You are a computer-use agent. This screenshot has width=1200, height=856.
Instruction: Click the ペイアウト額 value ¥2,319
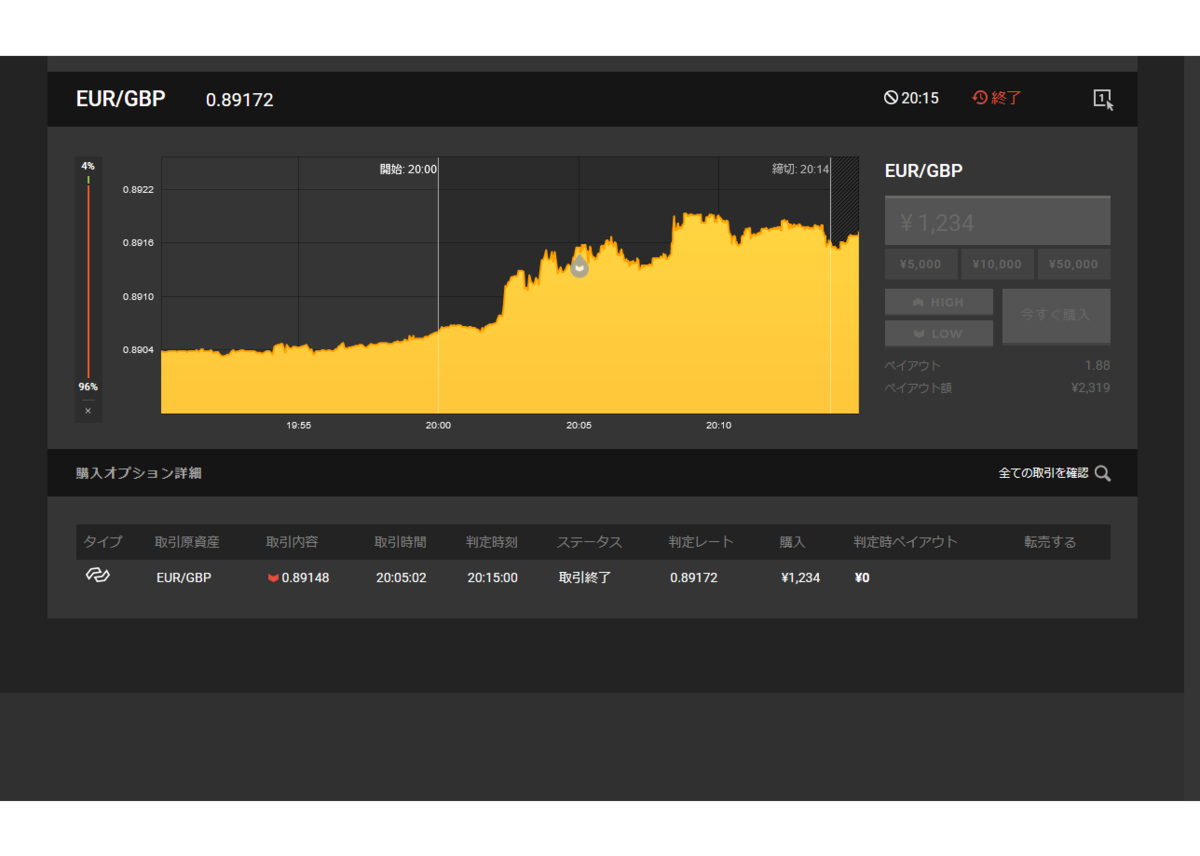[x=1090, y=387]
